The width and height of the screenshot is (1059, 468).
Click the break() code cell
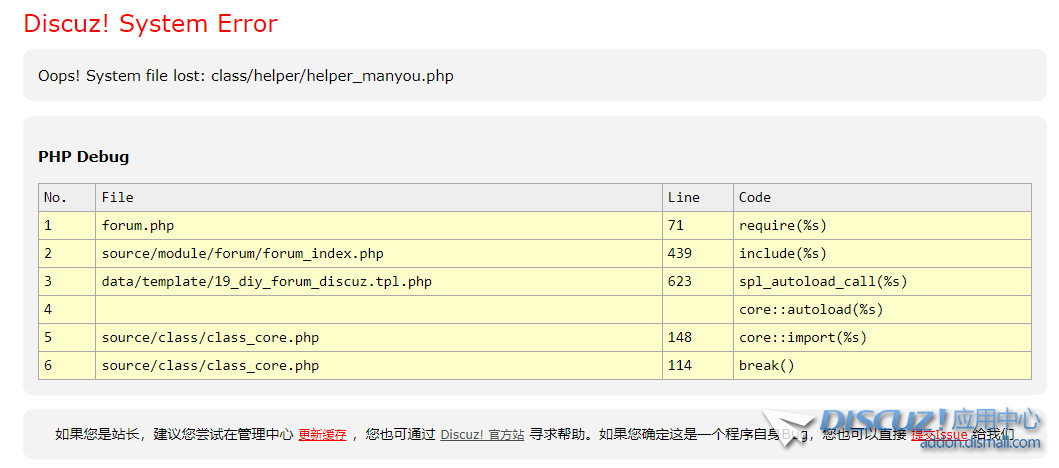coord(766,365)
